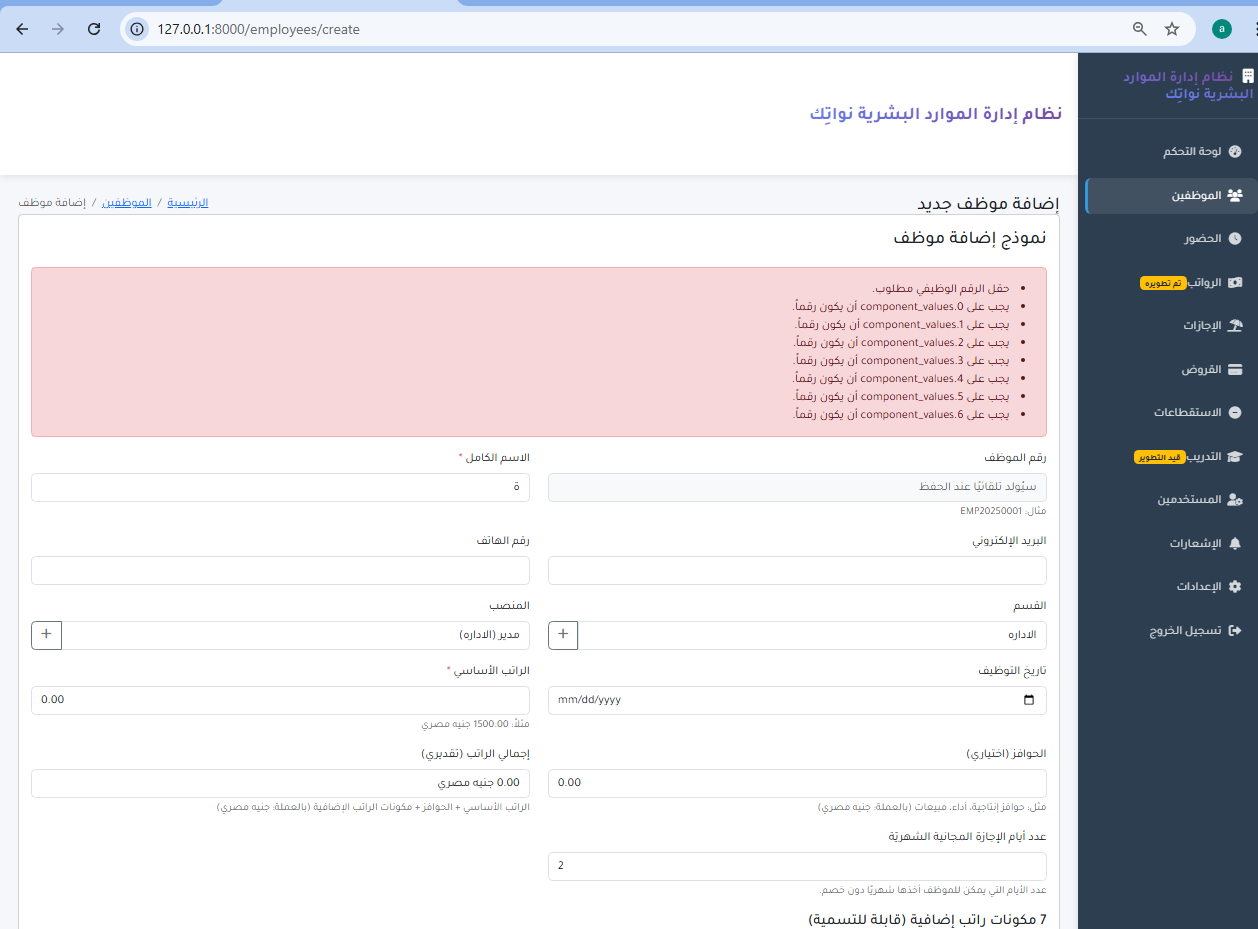Click the plus button beside department field
1258x929 pixels.
(563, 635)
